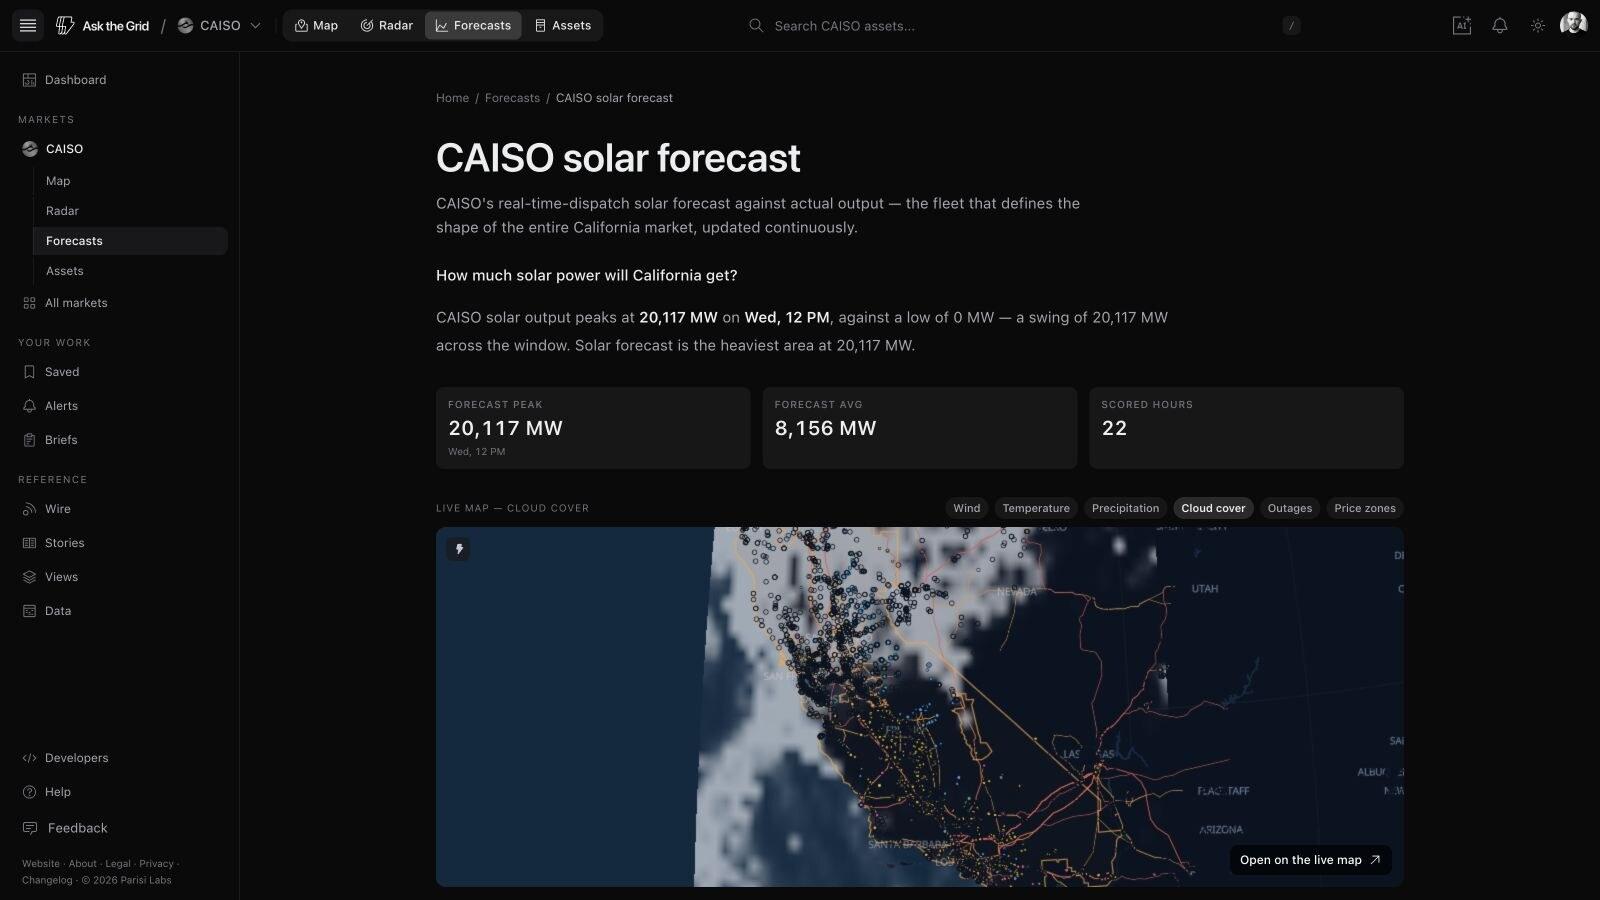Open the Legal footer link

point(118,864)
